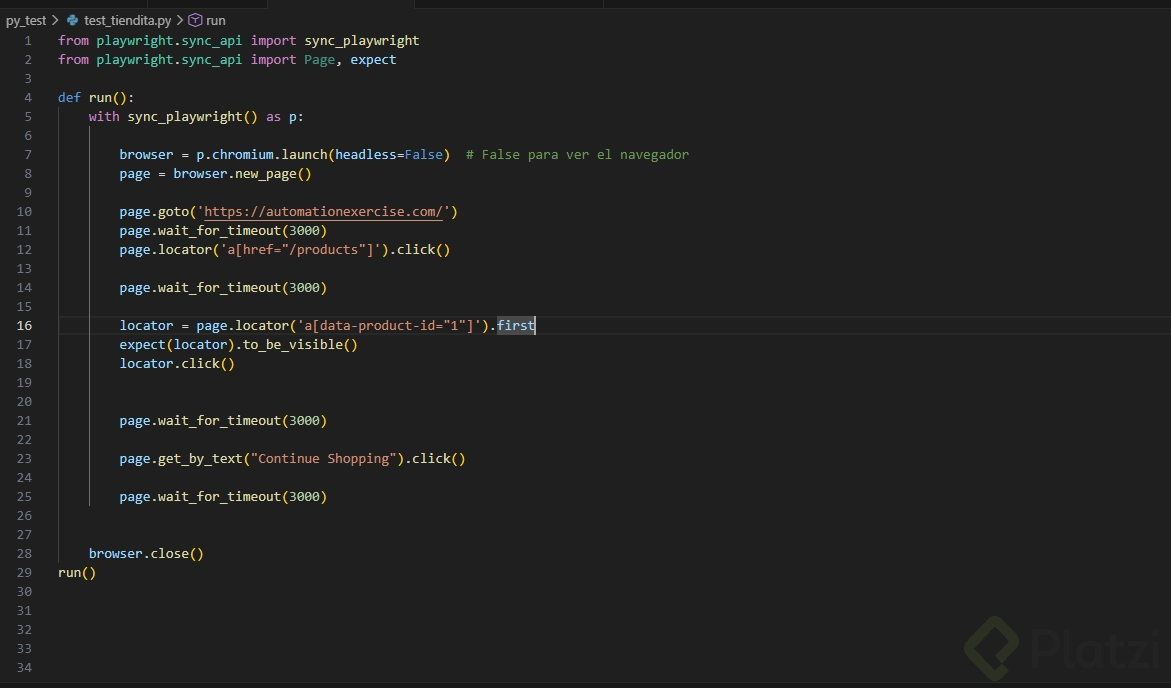Click 'browser.new_page()' on line 8

(242, 173)
